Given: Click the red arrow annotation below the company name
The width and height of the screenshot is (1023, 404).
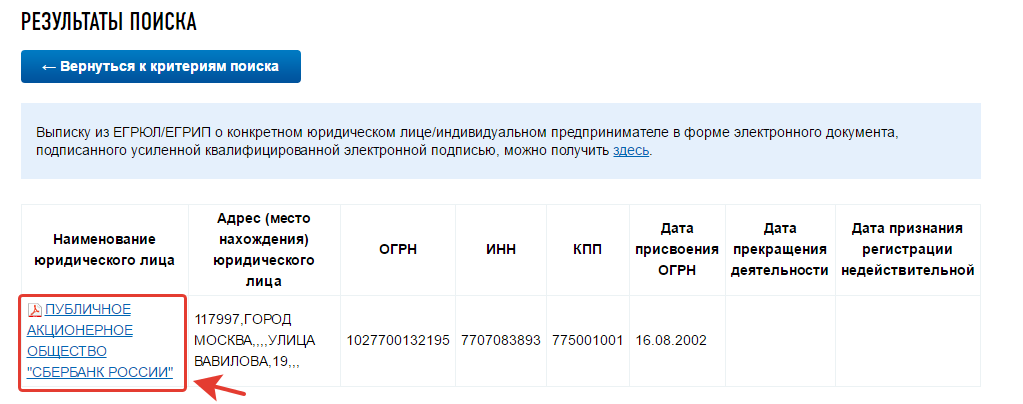Looking at the screenshot, I should [218, 386].
